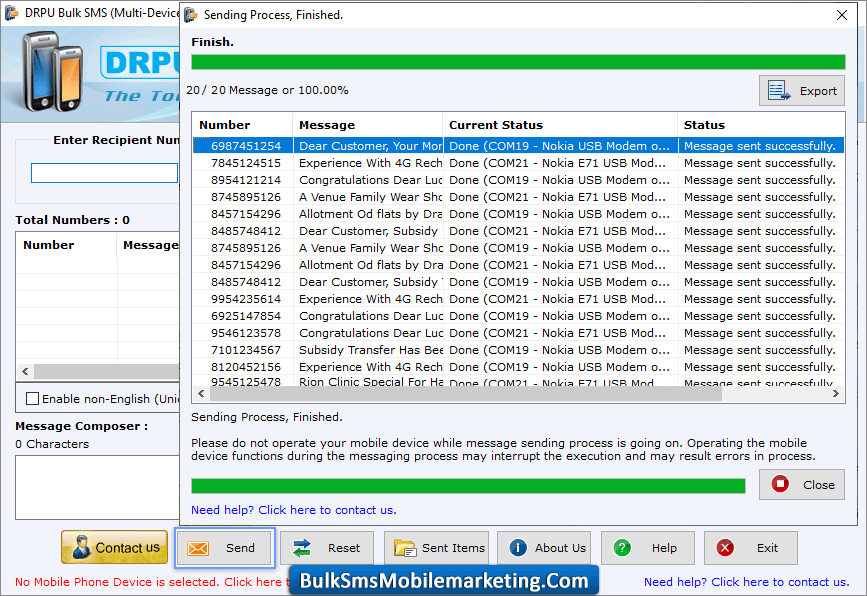Click the Export button
867x596 pixels.
coord(801,91)
